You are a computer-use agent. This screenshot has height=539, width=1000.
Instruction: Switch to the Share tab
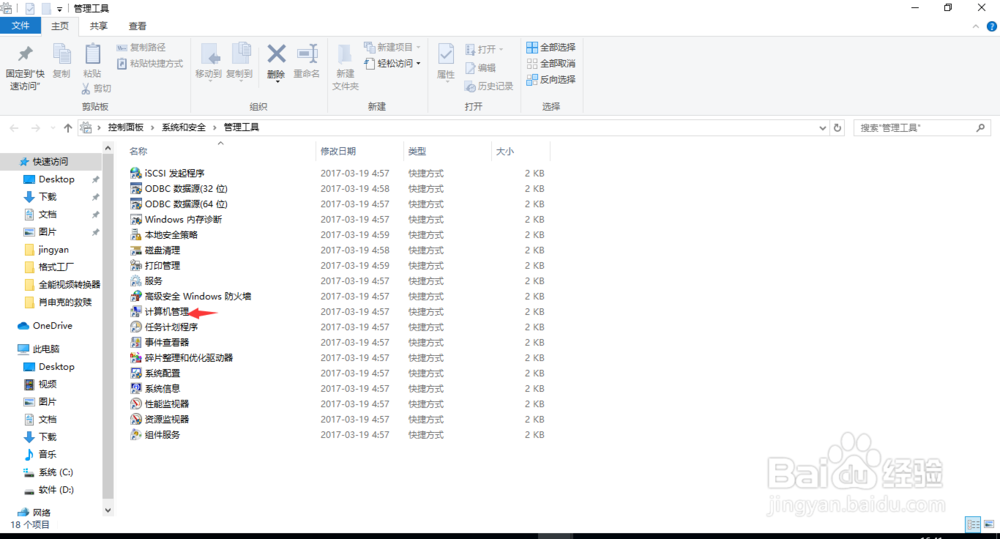[x=98, y=26]
